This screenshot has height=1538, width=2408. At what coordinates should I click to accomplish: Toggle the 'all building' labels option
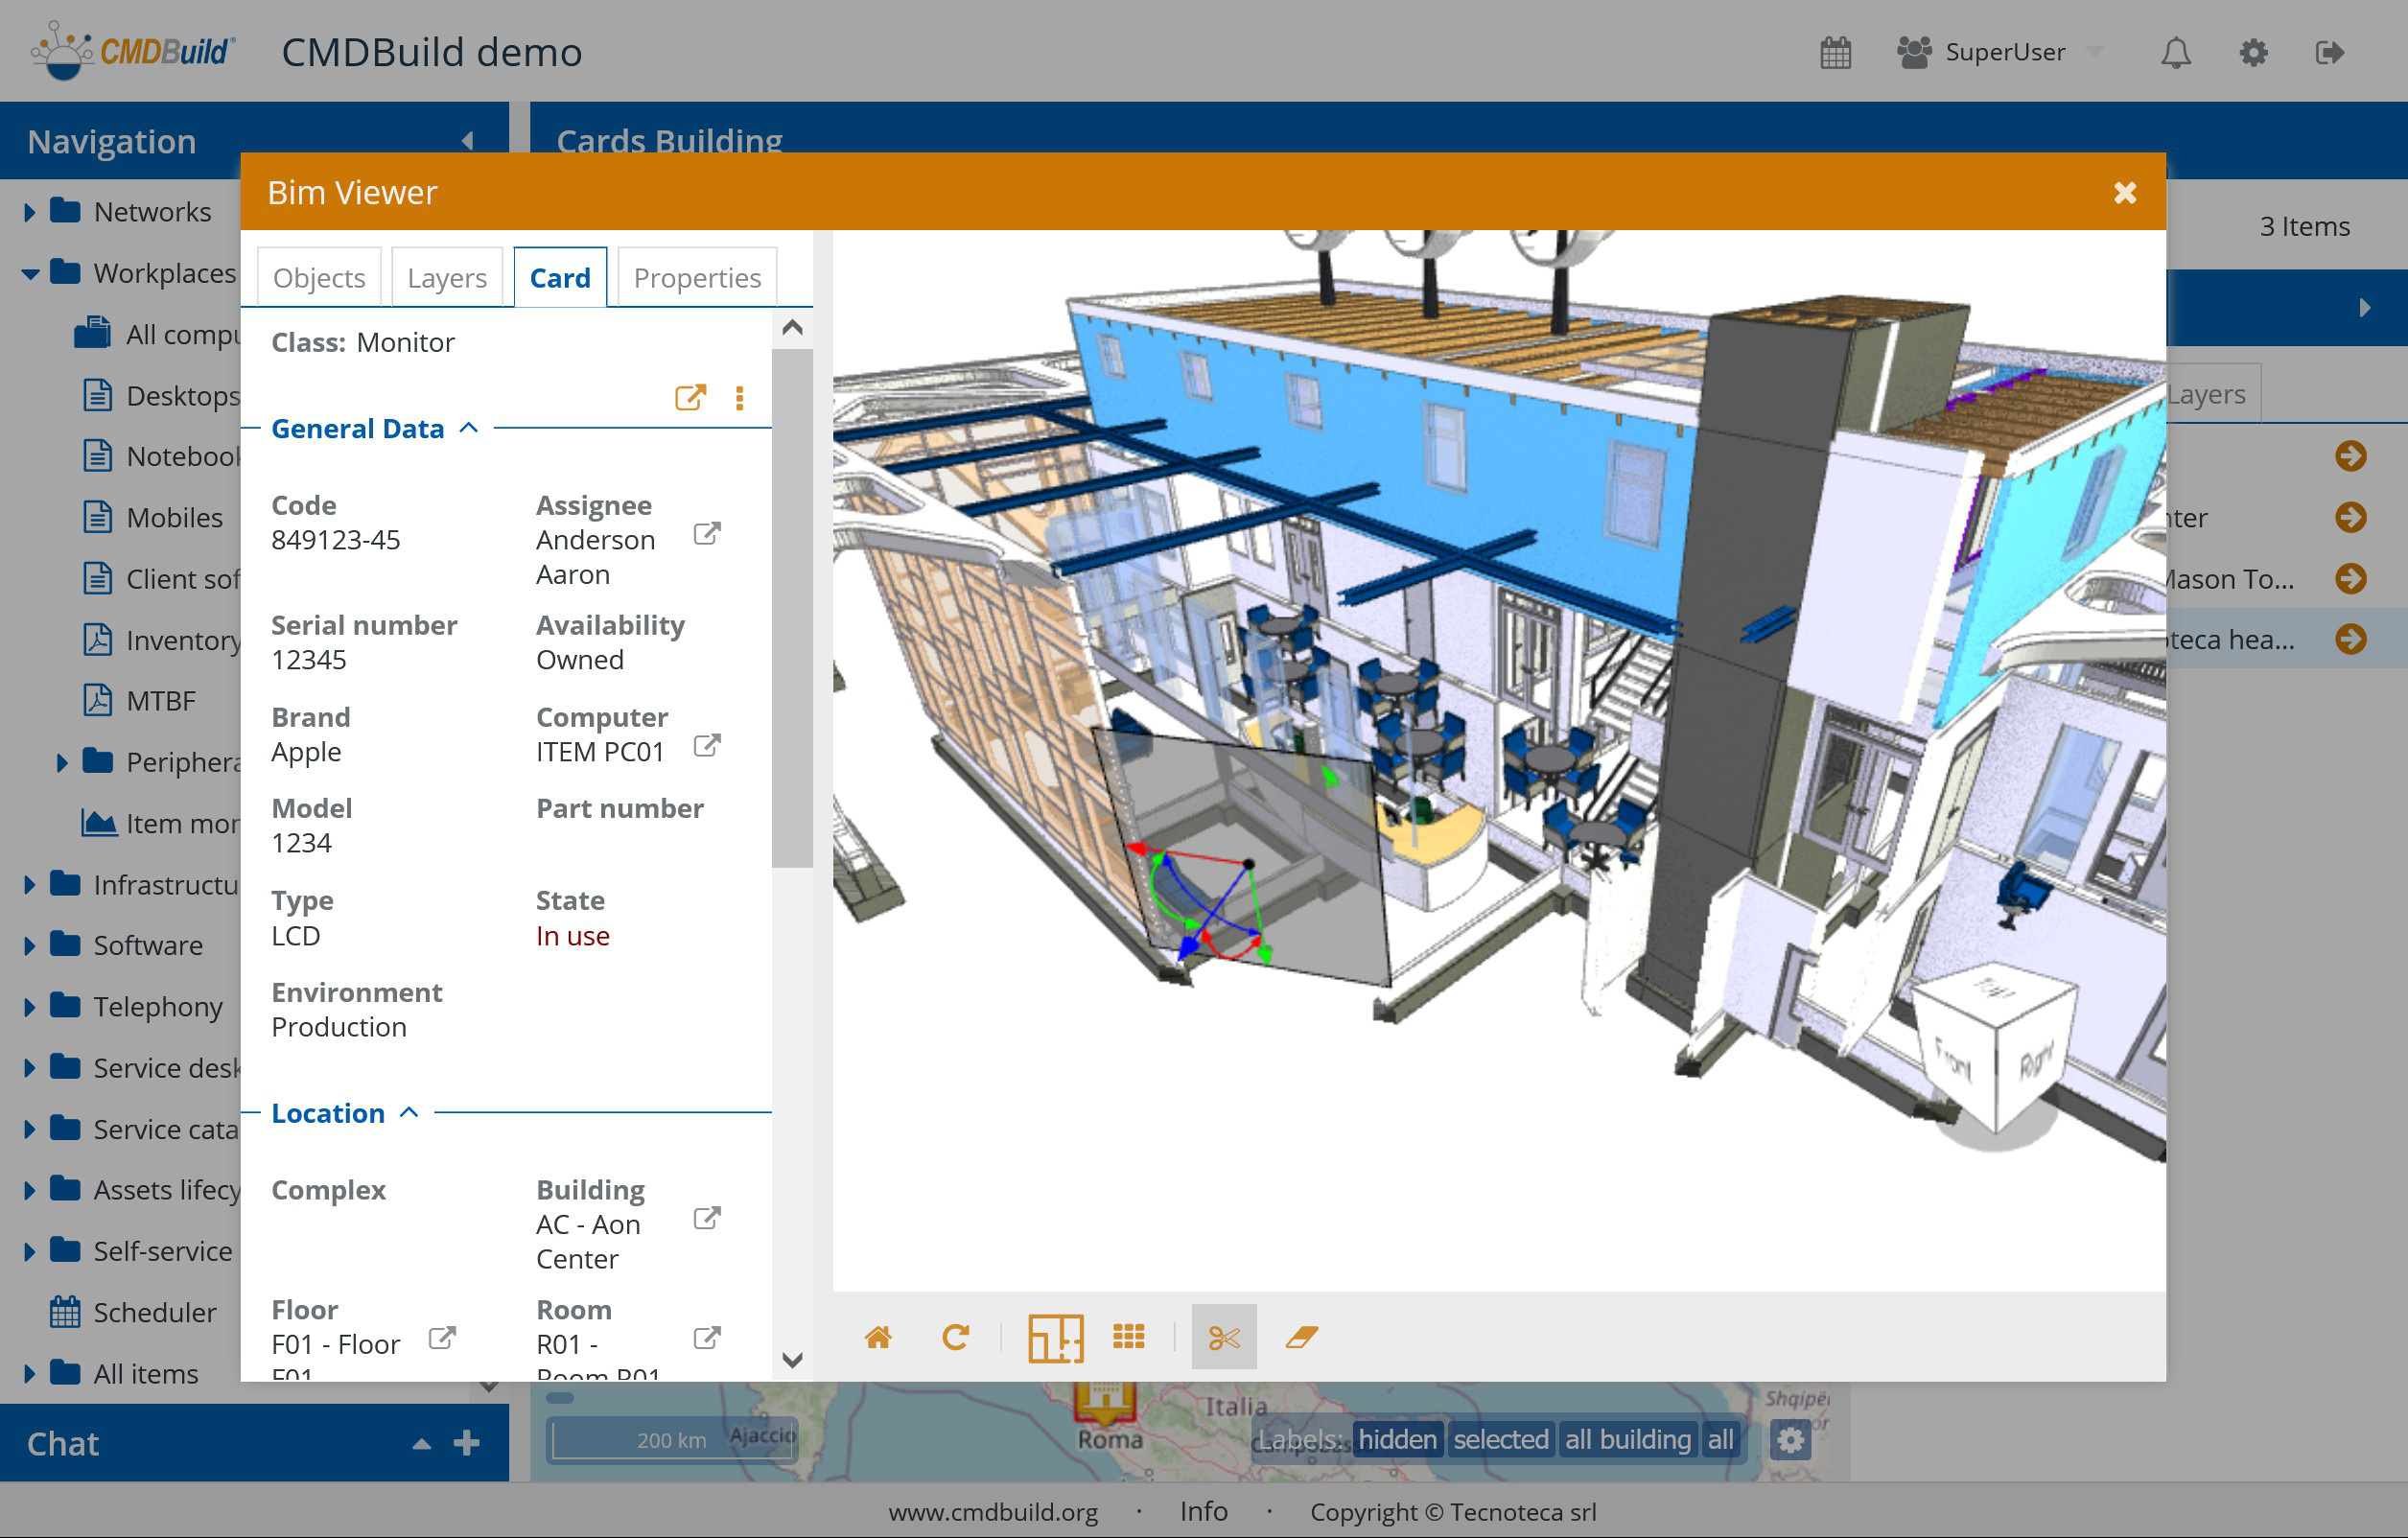click(1627, 1439)
